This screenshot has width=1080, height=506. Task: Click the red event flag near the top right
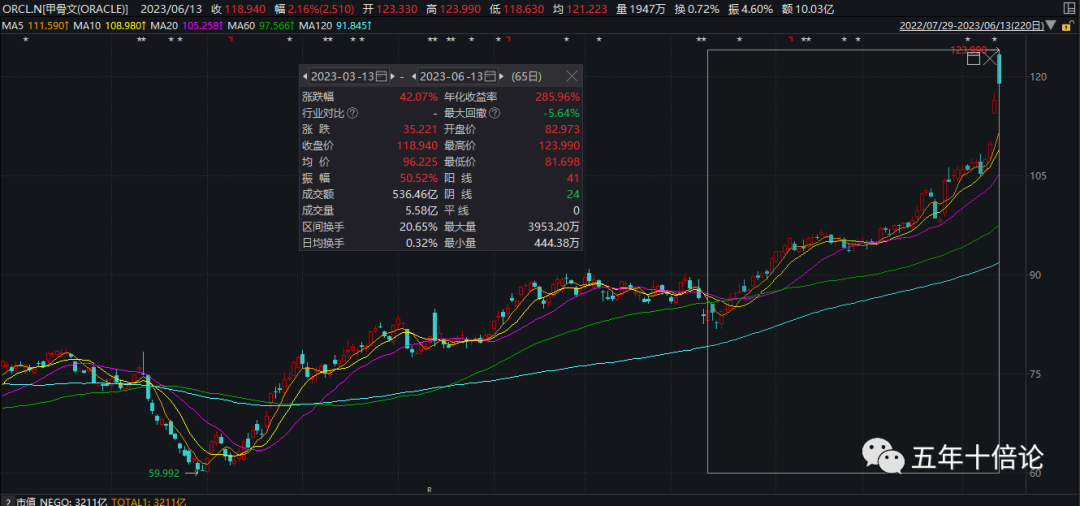[x=791, y=40]
